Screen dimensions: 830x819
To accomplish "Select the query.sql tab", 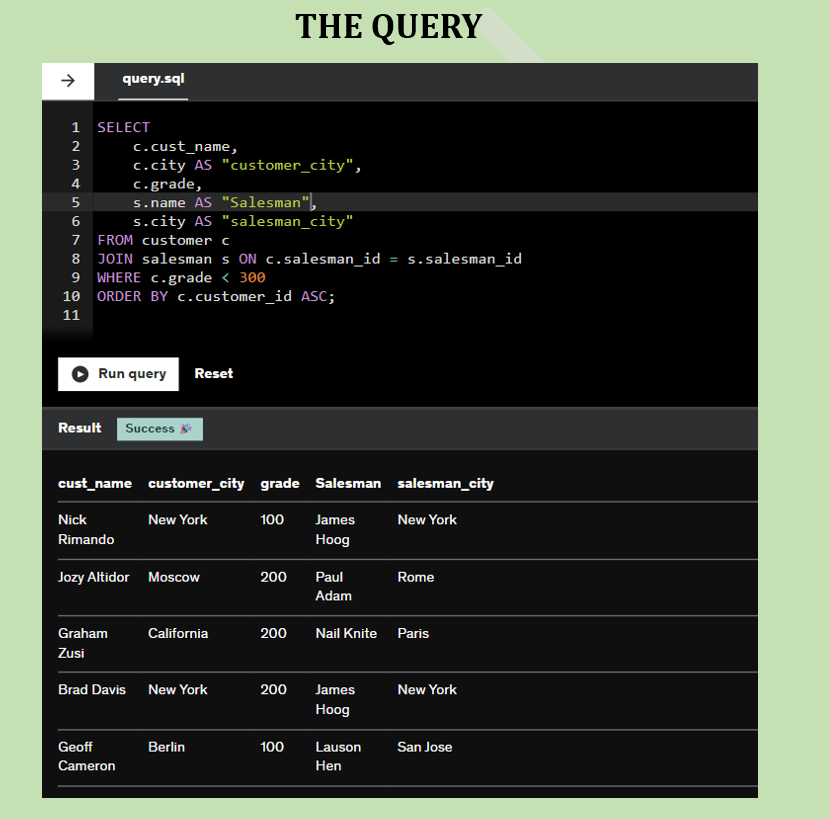I will click(x=153, y=79).
